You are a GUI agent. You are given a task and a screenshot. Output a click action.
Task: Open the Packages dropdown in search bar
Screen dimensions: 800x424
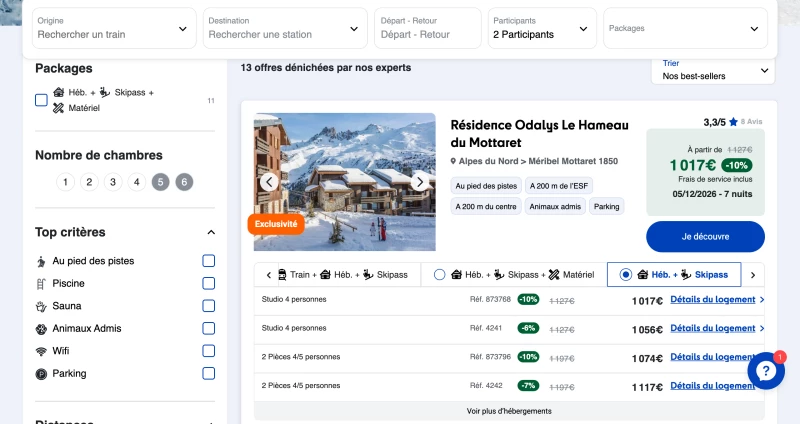click(686, 28)
